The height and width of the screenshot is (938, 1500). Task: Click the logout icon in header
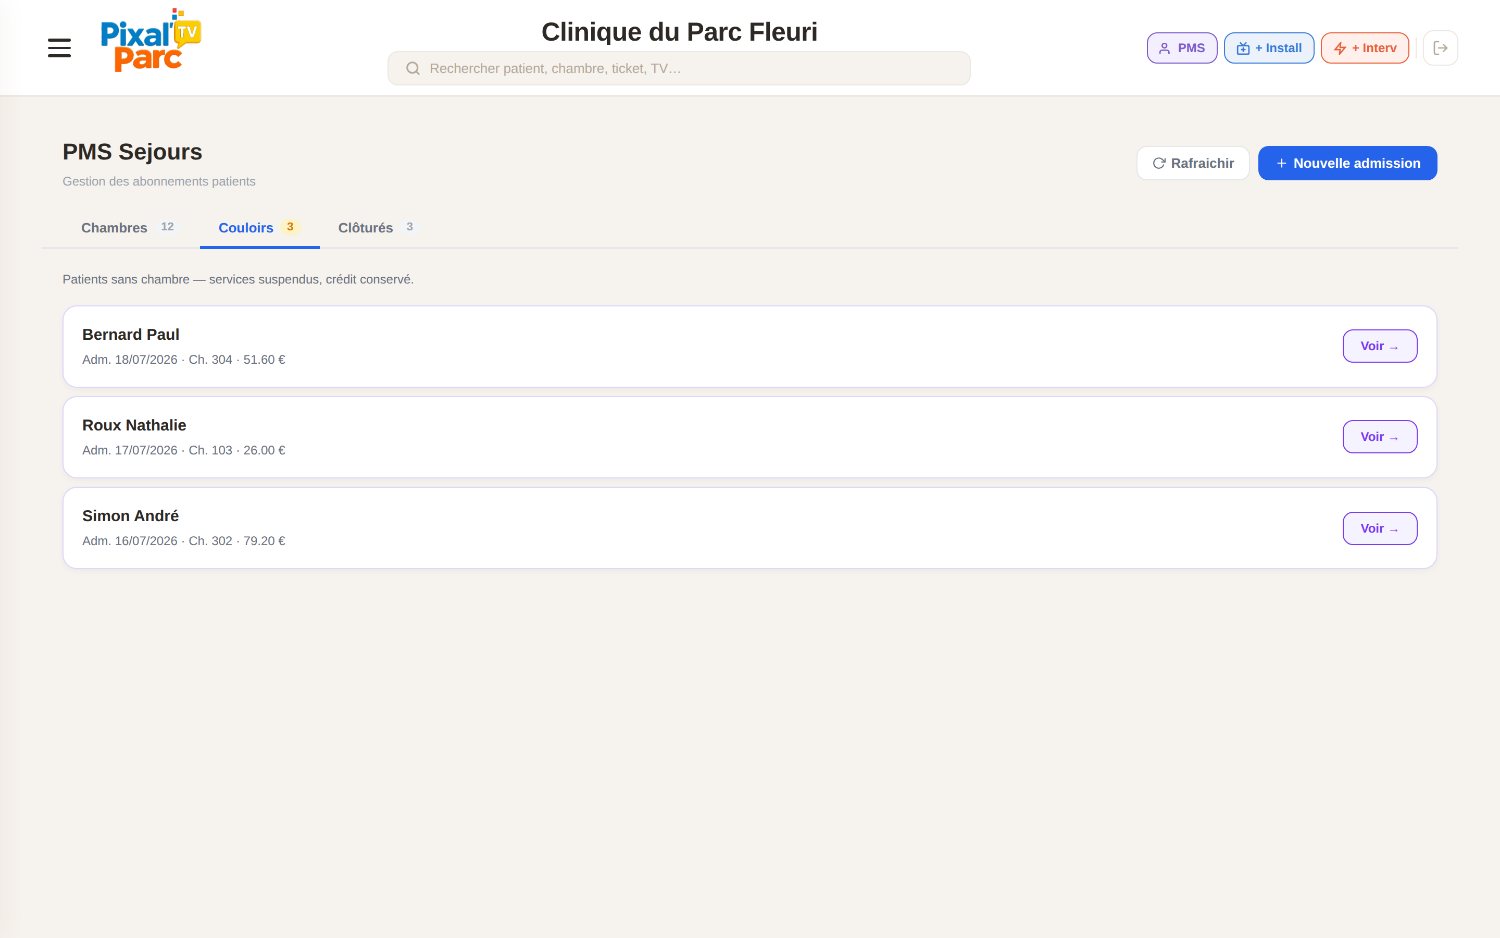[1440, 48]
